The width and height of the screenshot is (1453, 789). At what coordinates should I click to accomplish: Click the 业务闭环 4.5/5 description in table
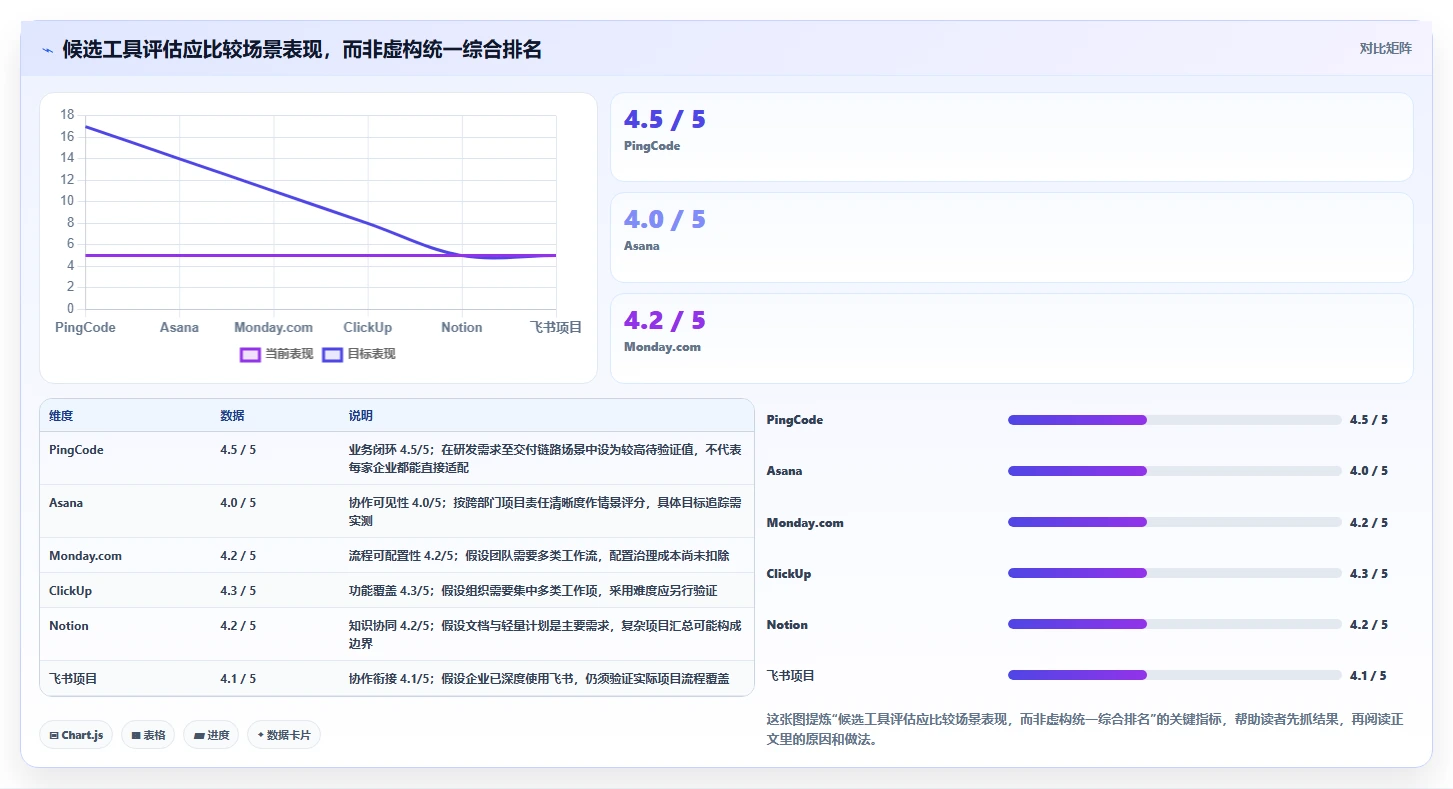click(545, 459)
